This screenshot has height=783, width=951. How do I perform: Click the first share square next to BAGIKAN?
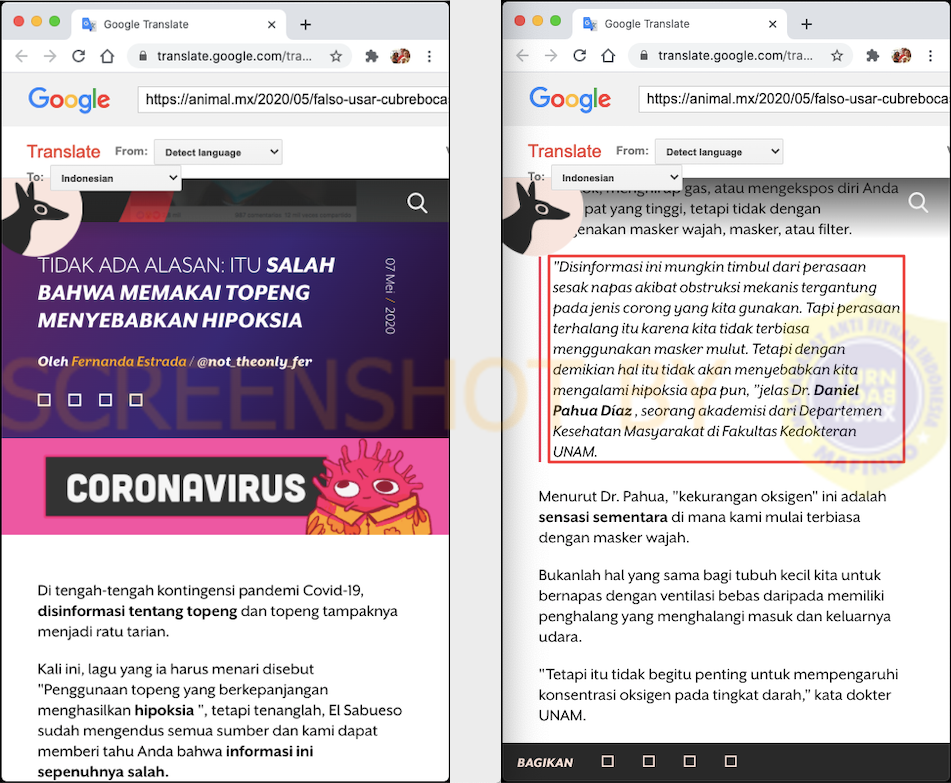click(608, 761)
